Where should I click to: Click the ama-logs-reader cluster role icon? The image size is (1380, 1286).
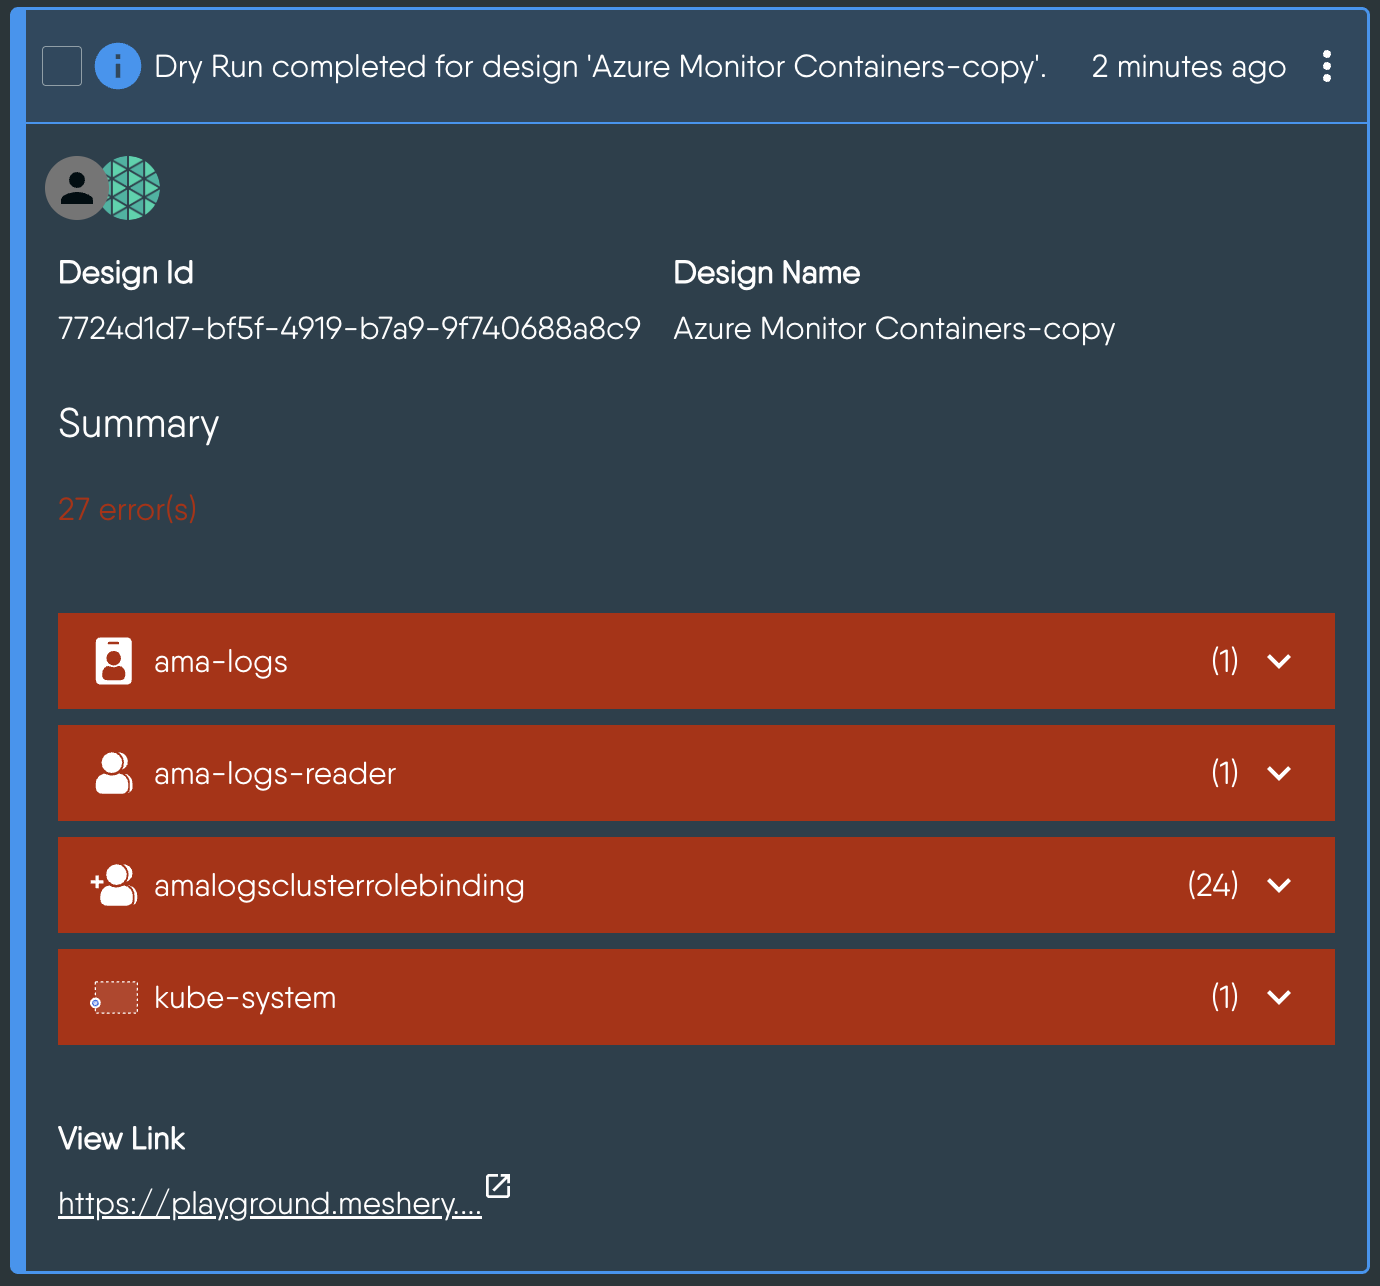[x=114, y=773]
